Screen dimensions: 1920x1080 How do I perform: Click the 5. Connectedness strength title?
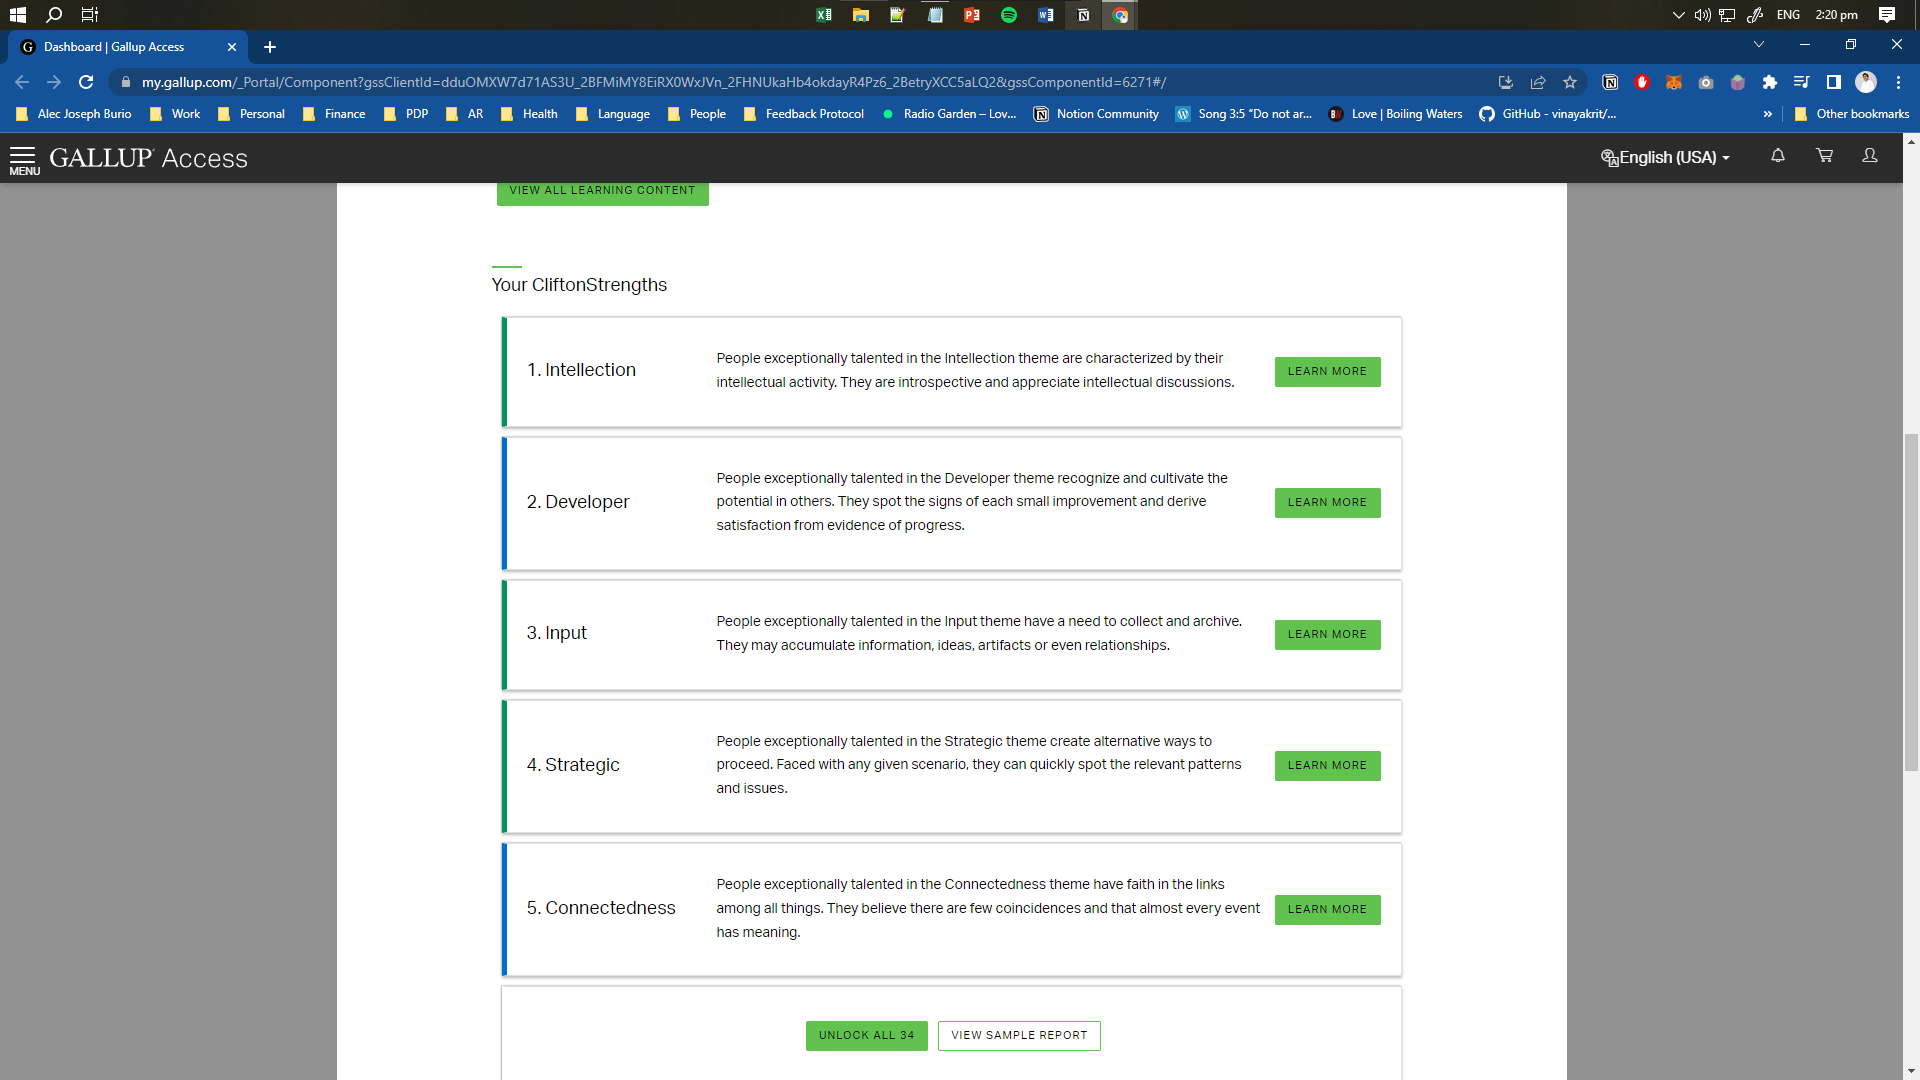[601, 908]
